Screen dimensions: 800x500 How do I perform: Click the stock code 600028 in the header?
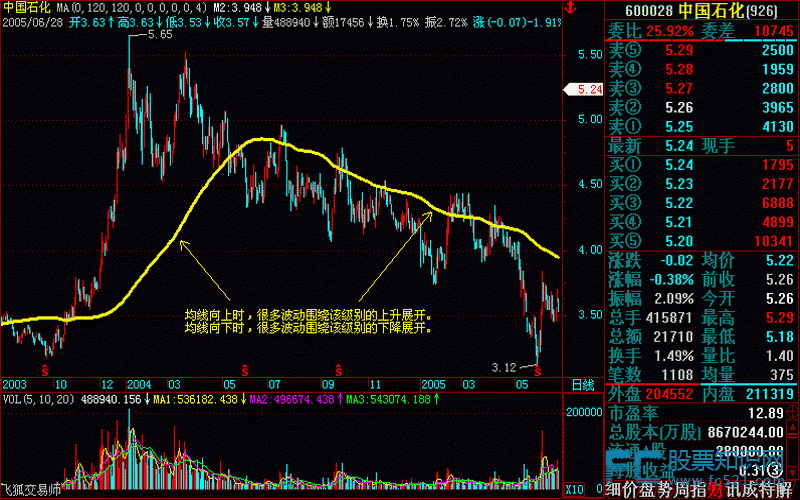(649, 11)
